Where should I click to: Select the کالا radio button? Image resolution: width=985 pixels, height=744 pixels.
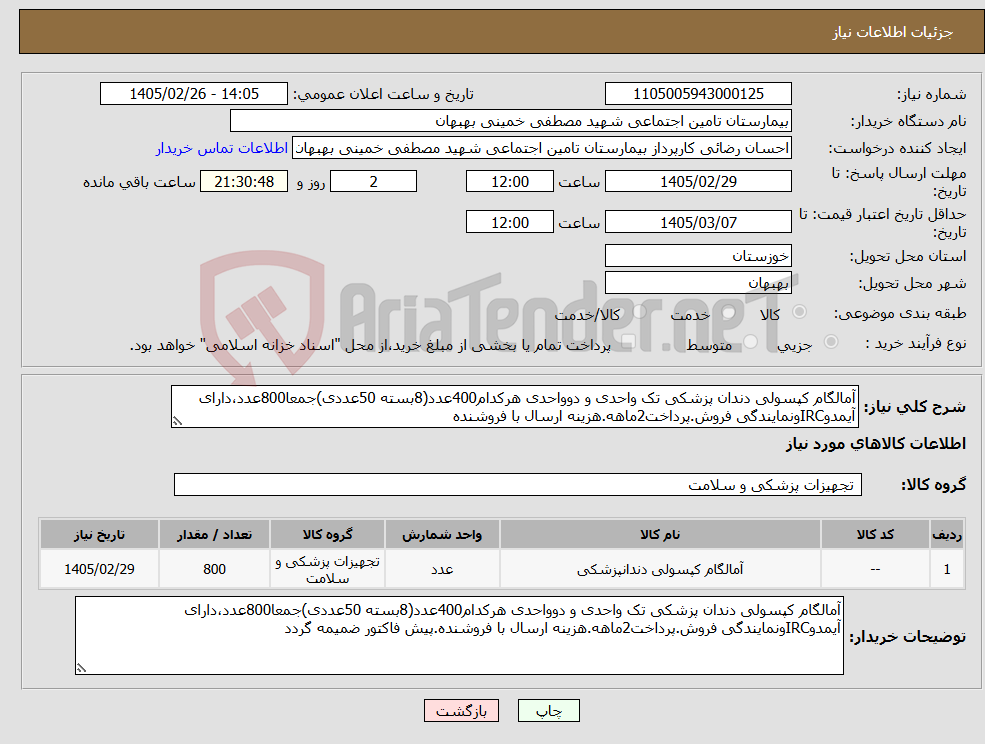point(800,312)
